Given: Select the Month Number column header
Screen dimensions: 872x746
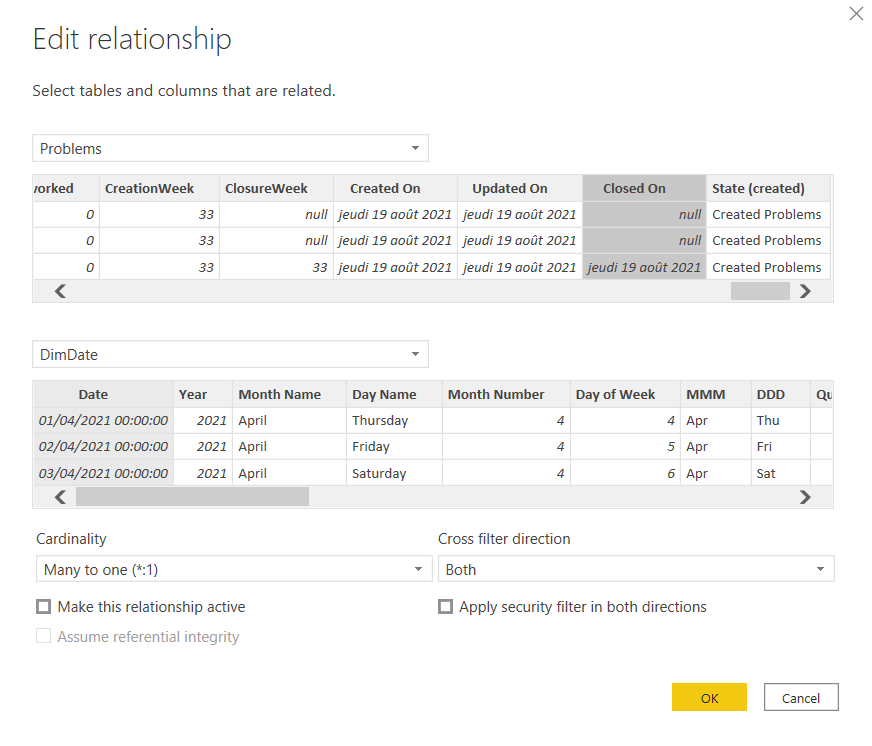Looking at the screenshot, I should click(x=506, y=394).
